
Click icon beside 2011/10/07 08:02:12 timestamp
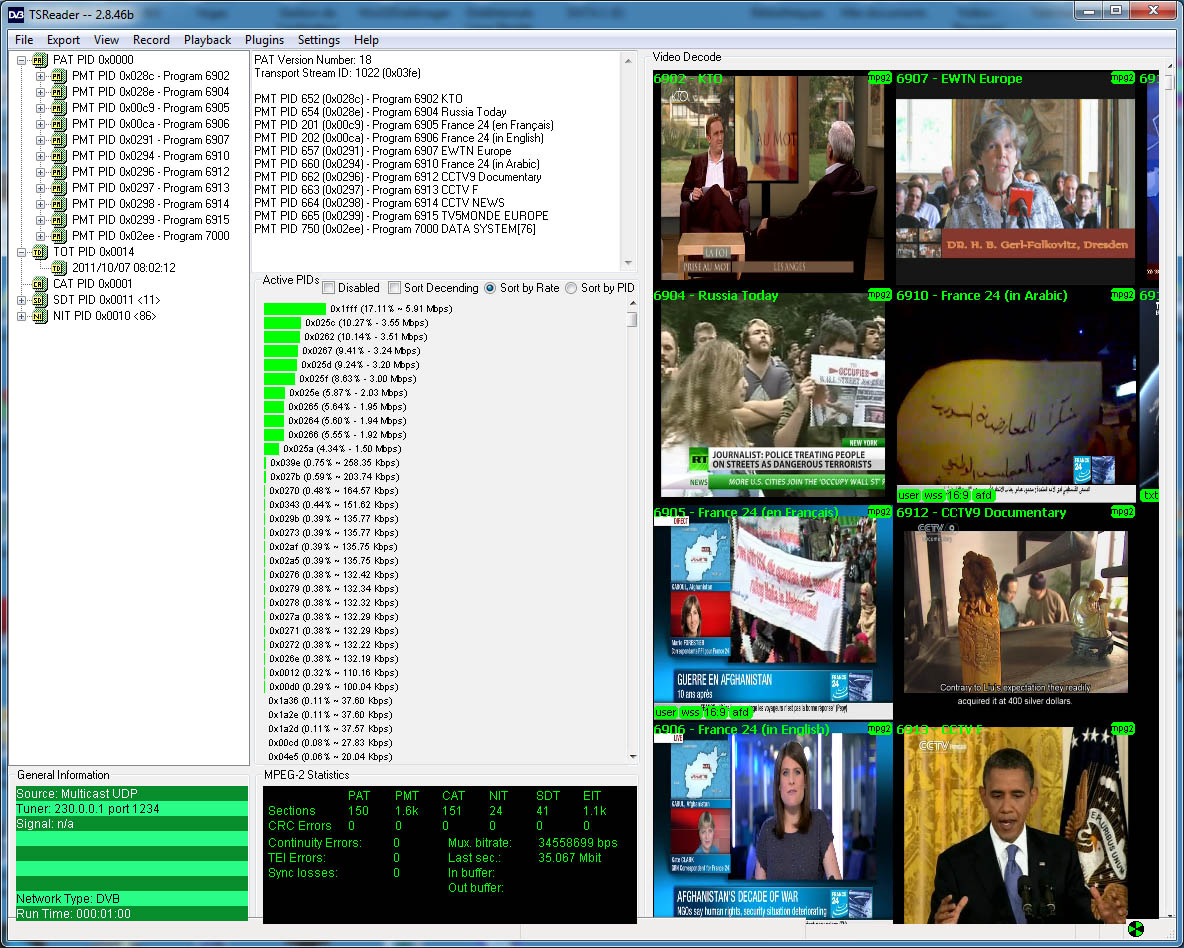59,268
